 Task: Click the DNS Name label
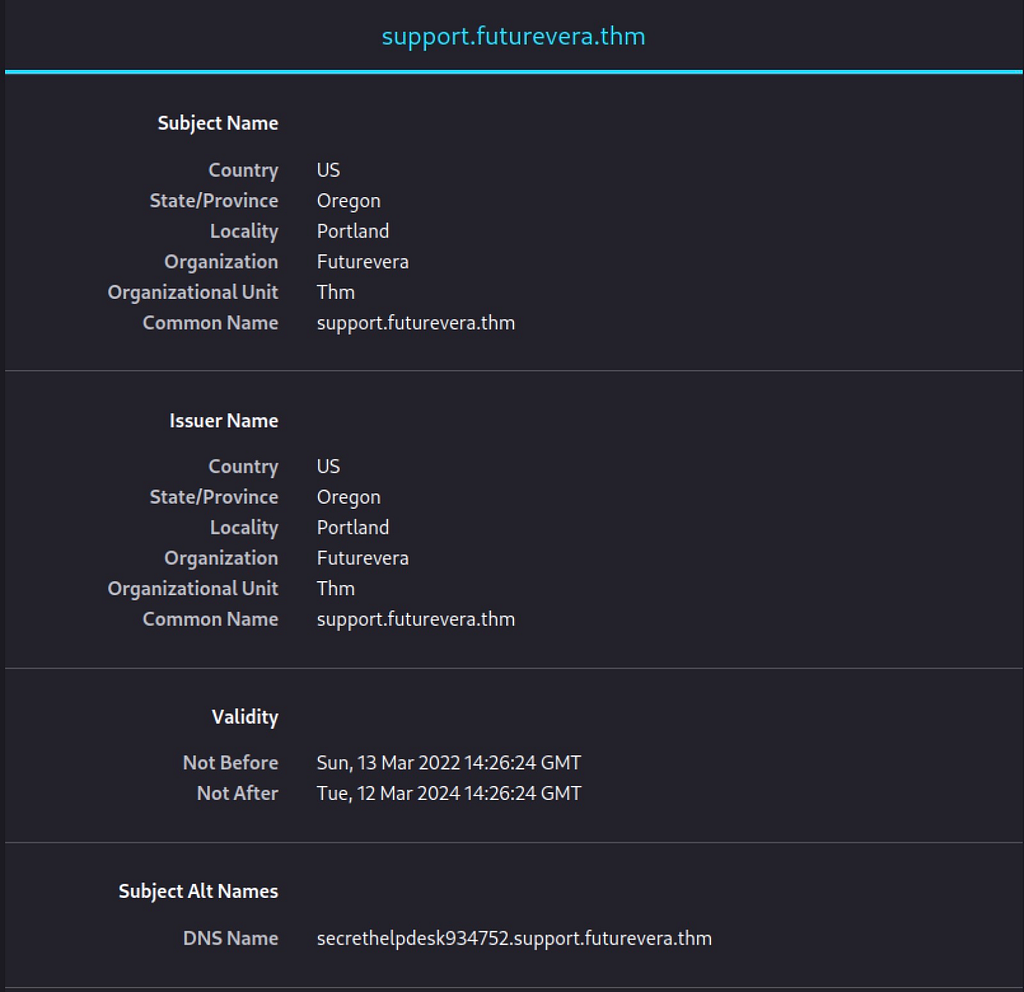[231, 938]
